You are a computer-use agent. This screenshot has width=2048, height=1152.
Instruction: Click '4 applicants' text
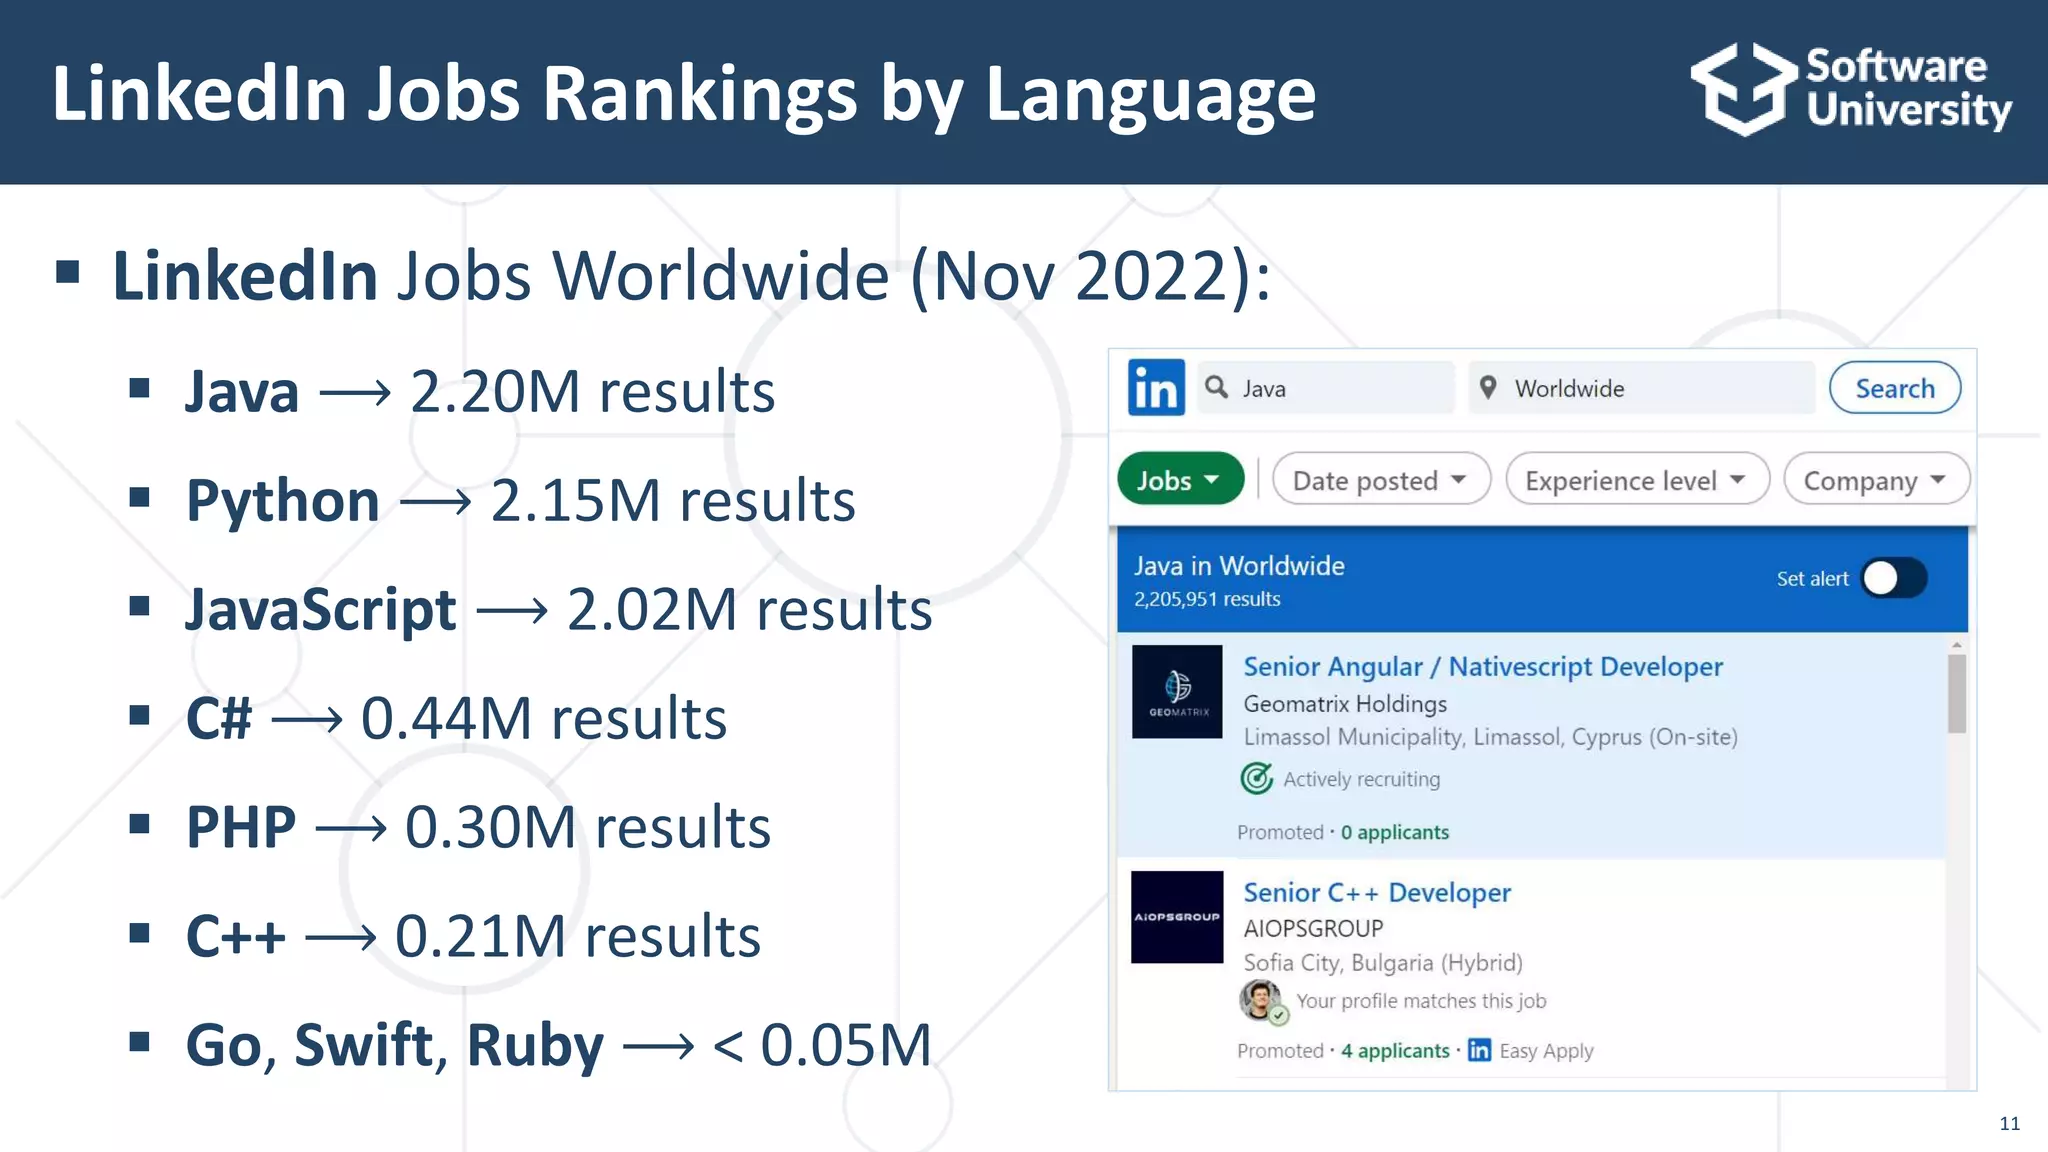point(1395,1051)
